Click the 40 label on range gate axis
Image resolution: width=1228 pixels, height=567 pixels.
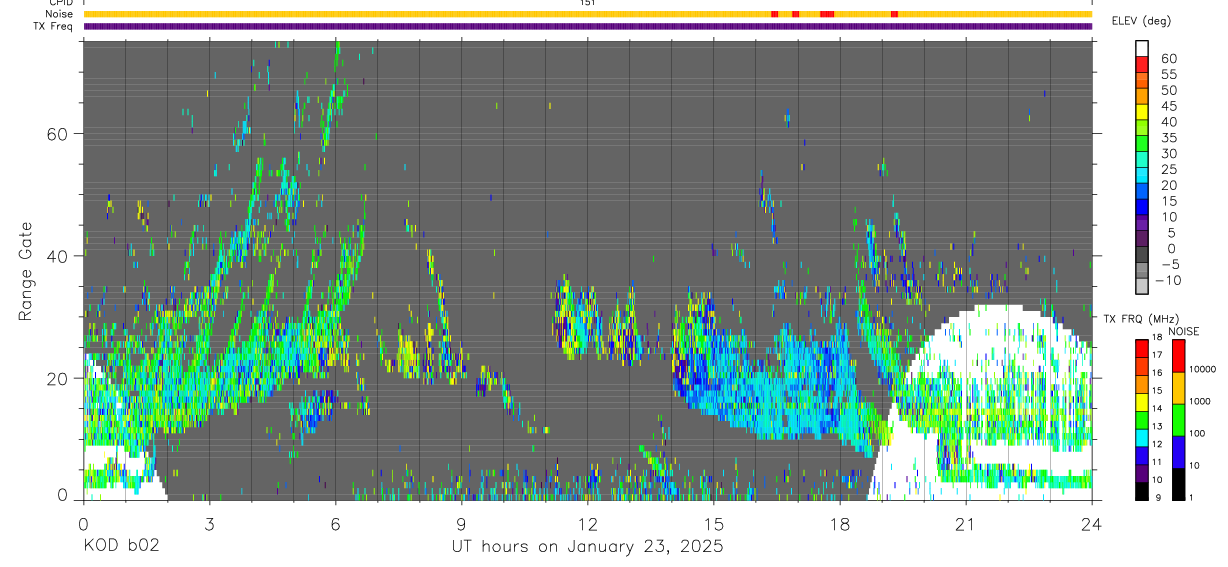58,256
